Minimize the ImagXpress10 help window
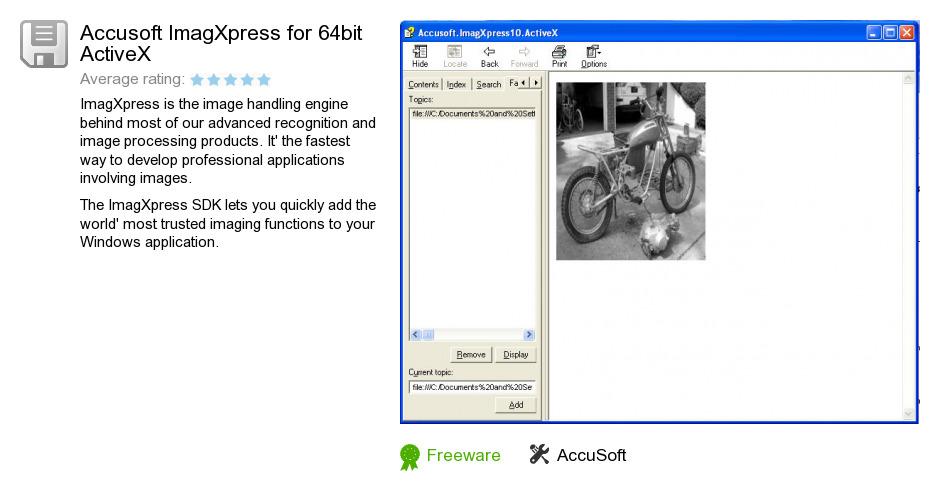The width and height of the screenshot is (940, 501). coord(873,32)
